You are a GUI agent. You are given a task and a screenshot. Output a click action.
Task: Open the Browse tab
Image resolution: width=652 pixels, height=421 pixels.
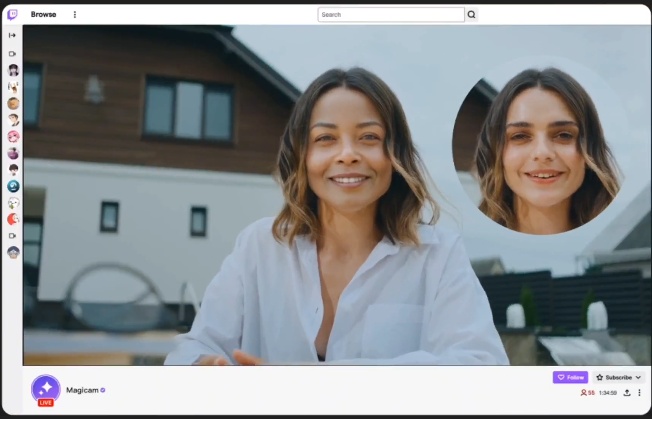[43, 15]
